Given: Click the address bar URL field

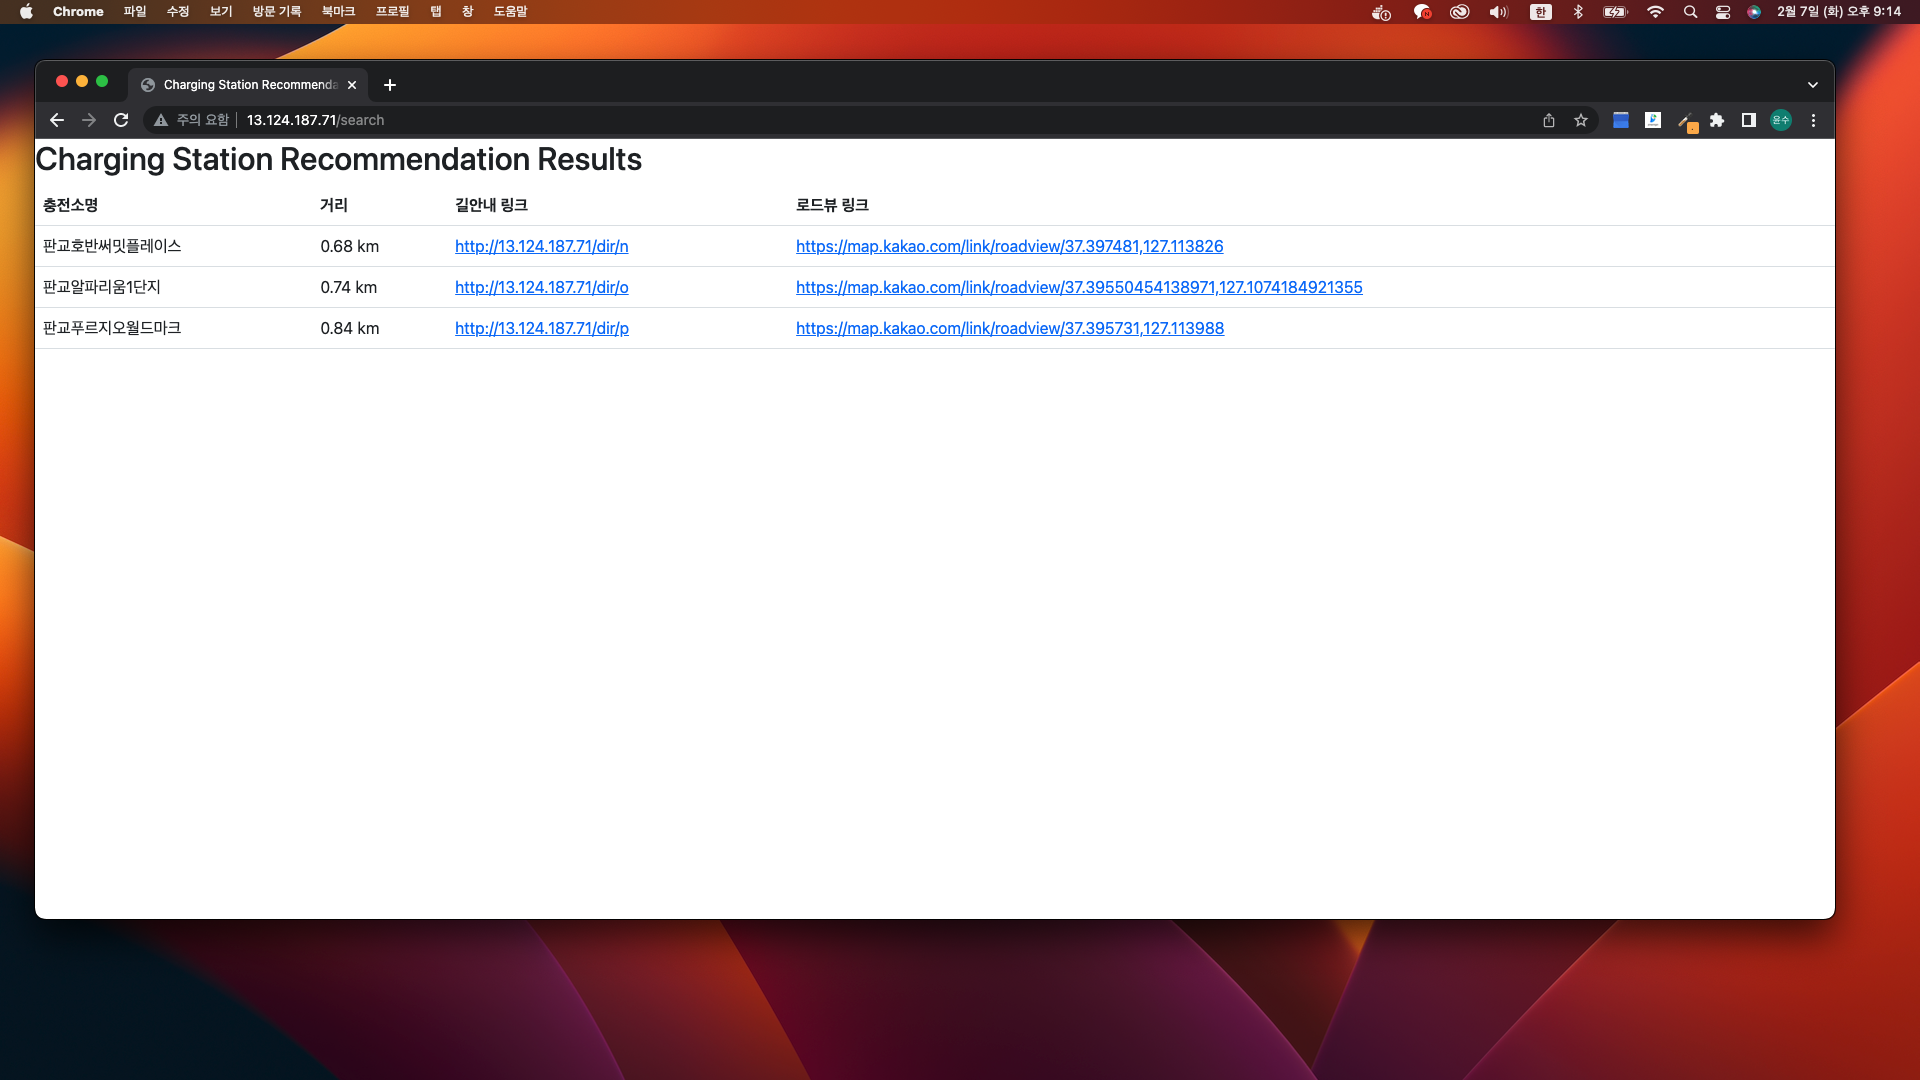Looking at the screenshot, I should 700,120.
